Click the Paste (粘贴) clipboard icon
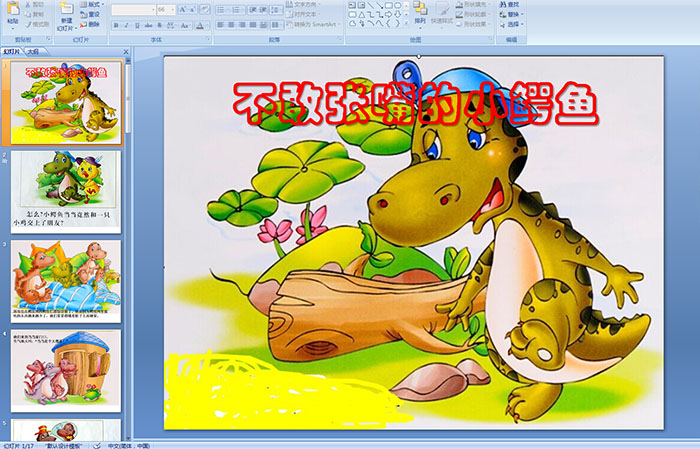The width and height of the screenshot is (700, 449). [13, 9]
